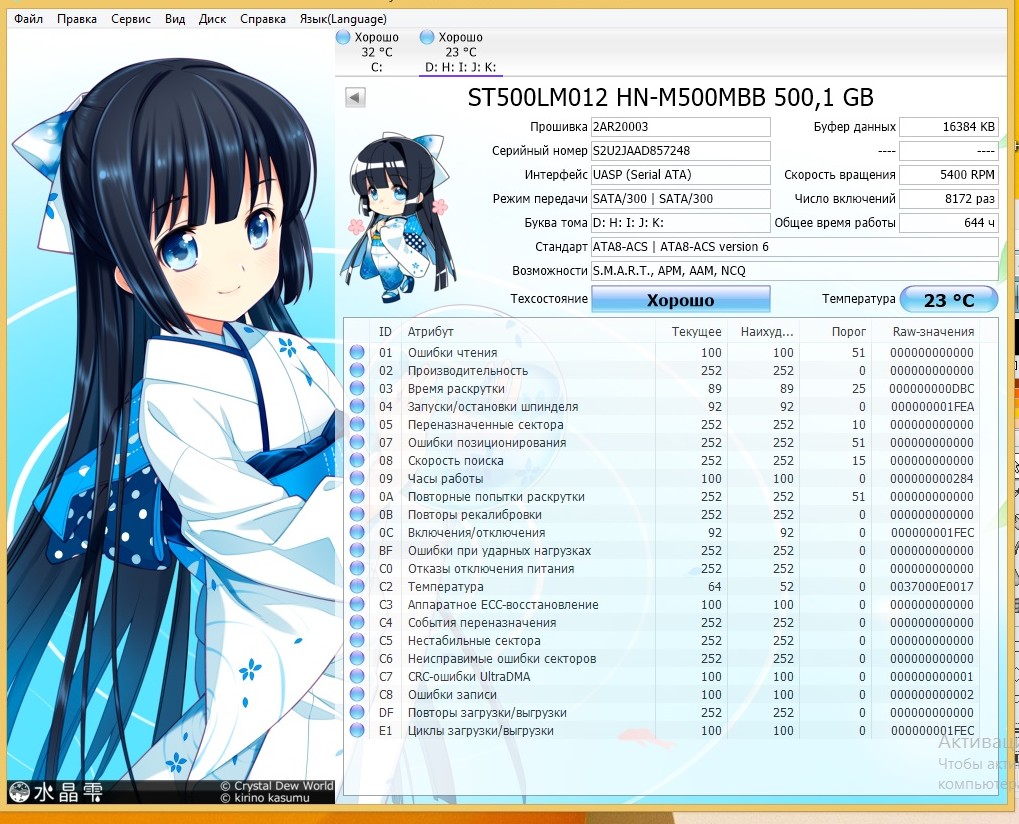This screenshot has width=1019, height=824.
Task: Click the Хорошо health status button
Action: [680, 300]
